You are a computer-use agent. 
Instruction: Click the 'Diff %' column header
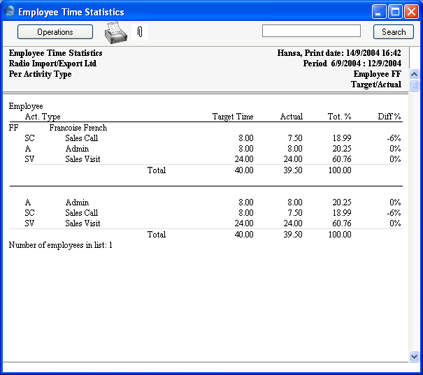tap(389, 117)
